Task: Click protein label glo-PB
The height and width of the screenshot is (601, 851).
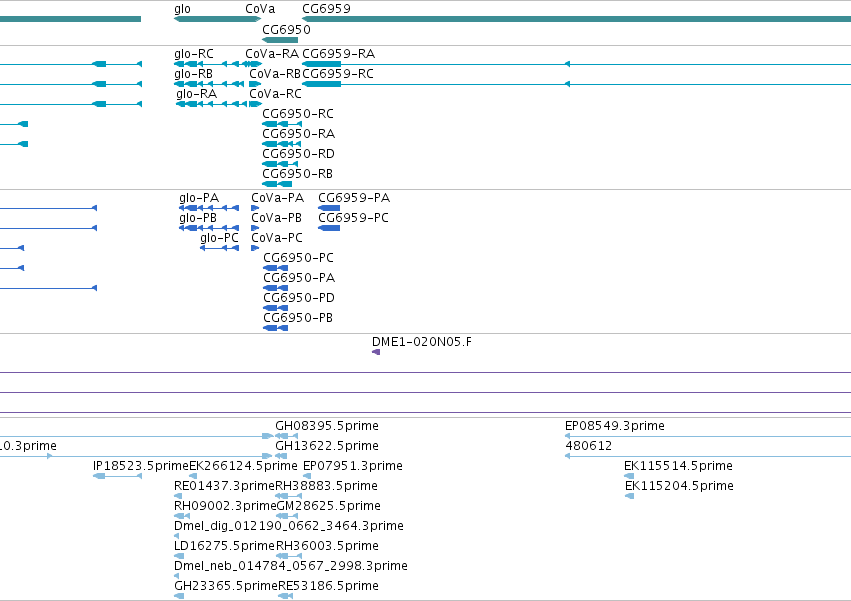Action: (x=198, y=218)
